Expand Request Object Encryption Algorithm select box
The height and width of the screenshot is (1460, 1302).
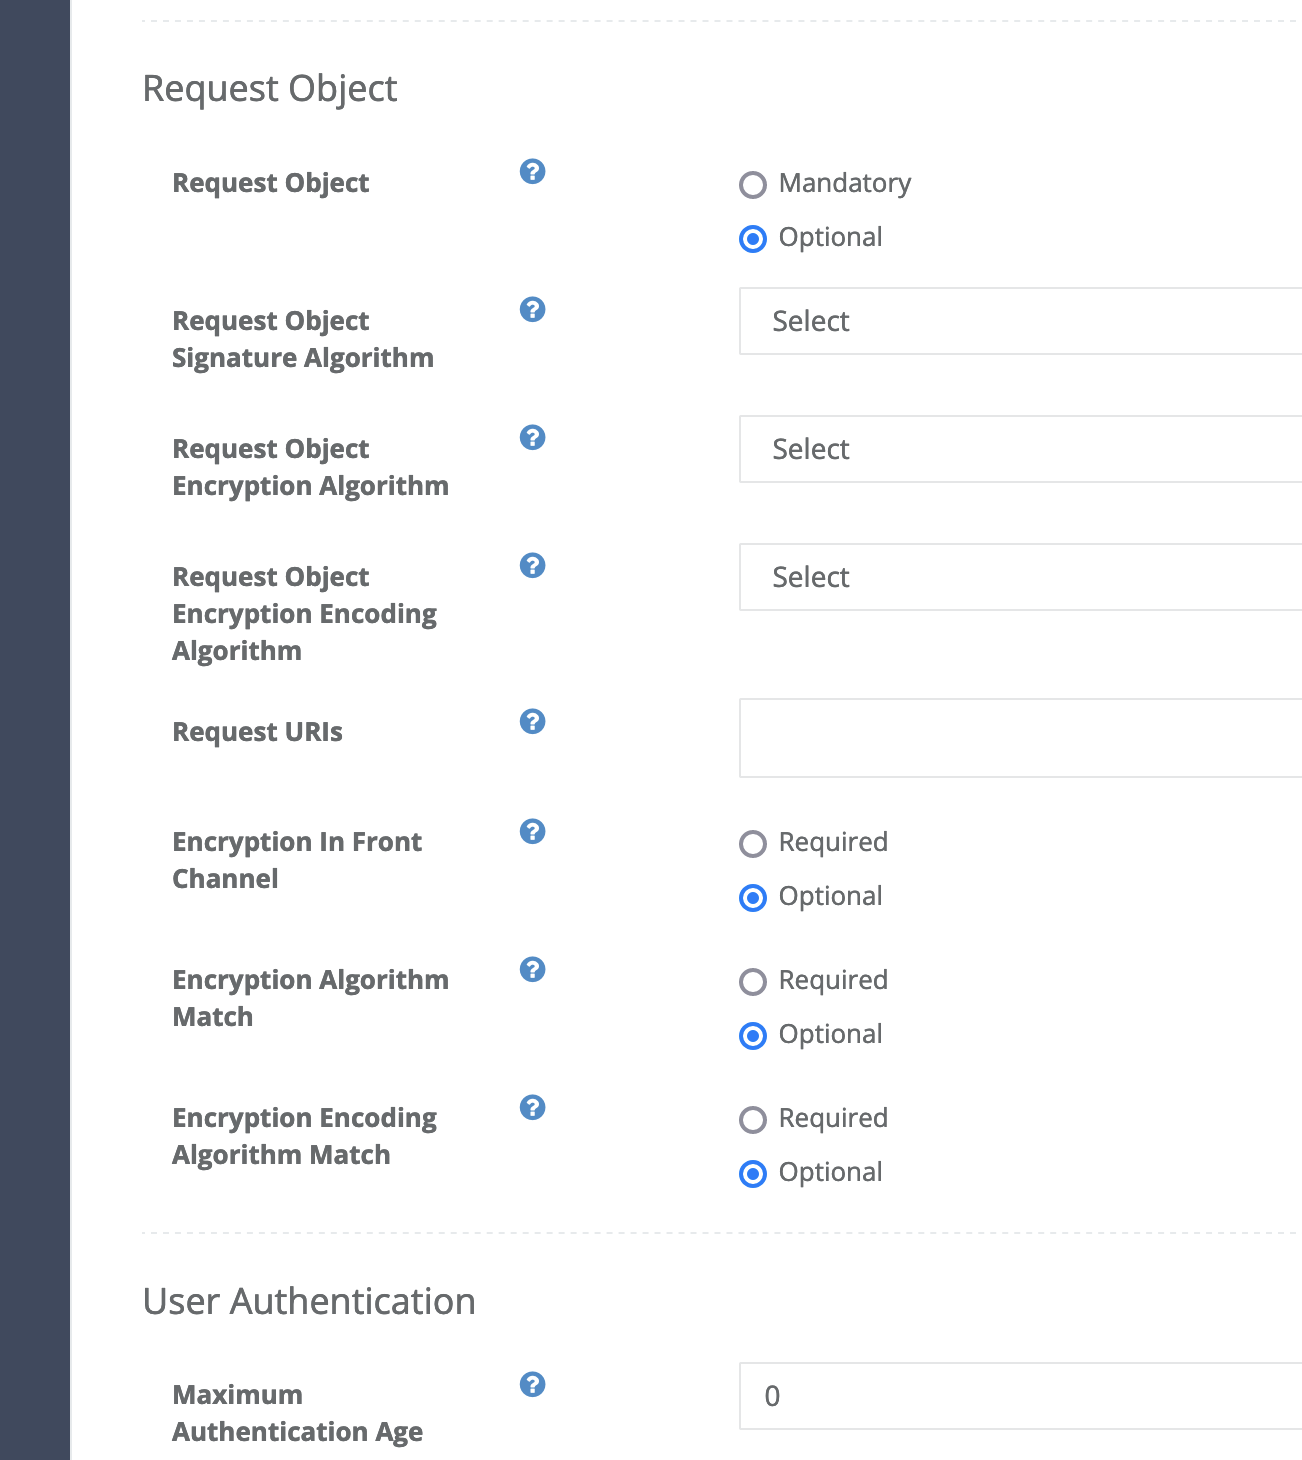(x=1020, y=449)
